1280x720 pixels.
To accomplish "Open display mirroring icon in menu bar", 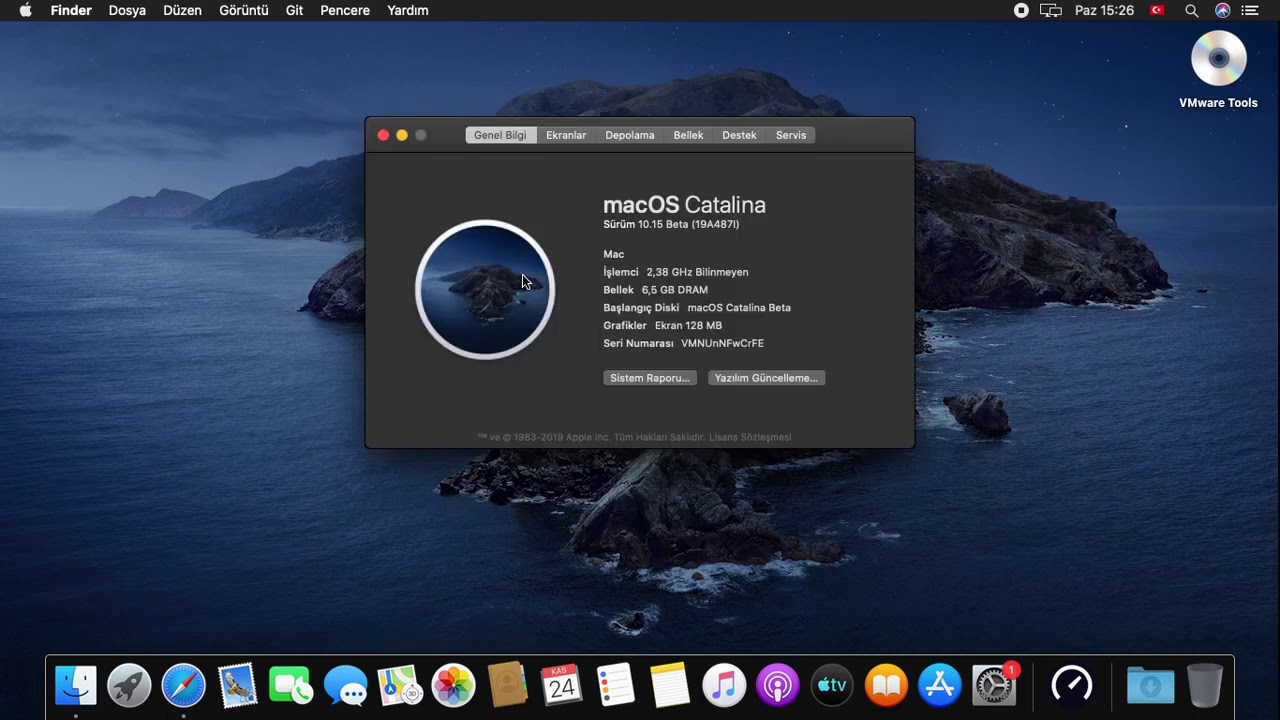I will coord(1050,10).
